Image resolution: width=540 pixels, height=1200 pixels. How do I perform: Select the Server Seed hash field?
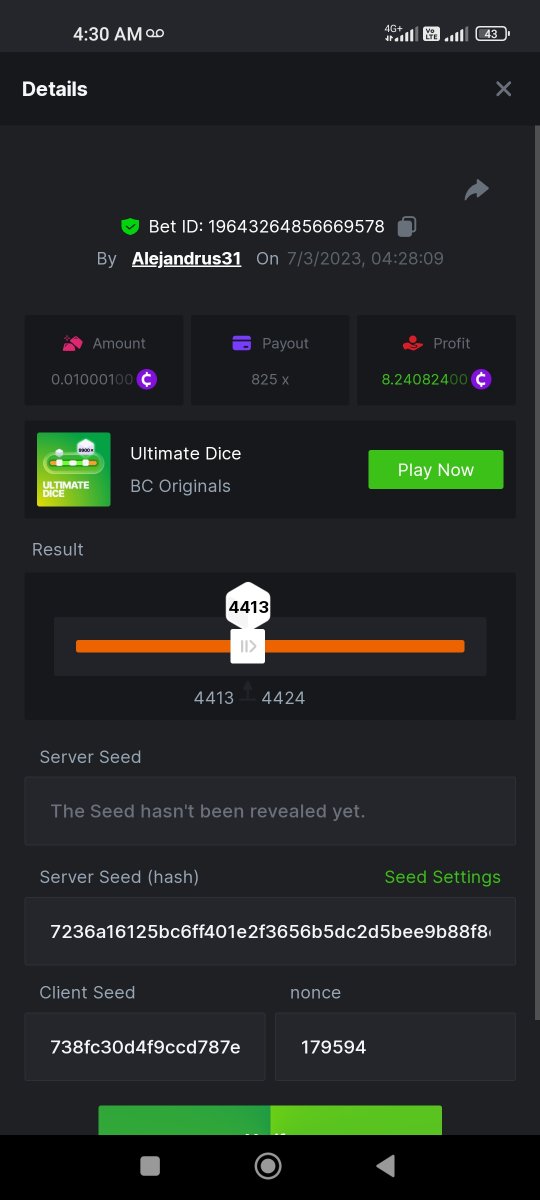[270, 931]
